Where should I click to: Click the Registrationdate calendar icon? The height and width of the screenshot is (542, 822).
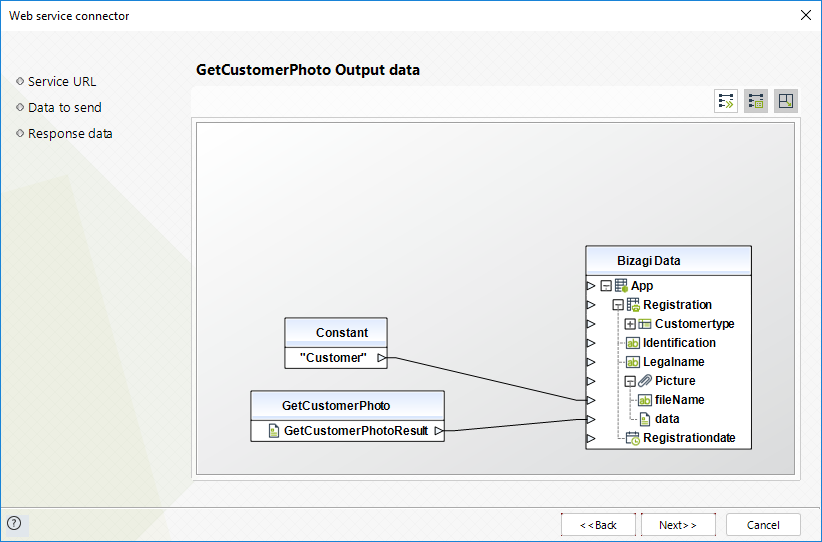tap(633, 438)
